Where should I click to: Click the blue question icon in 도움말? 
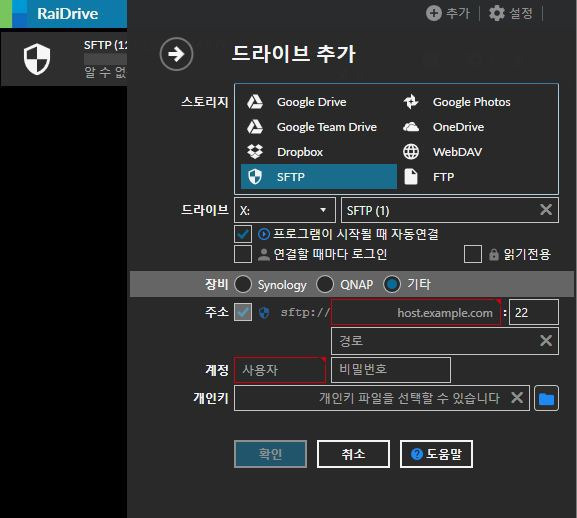416,454
